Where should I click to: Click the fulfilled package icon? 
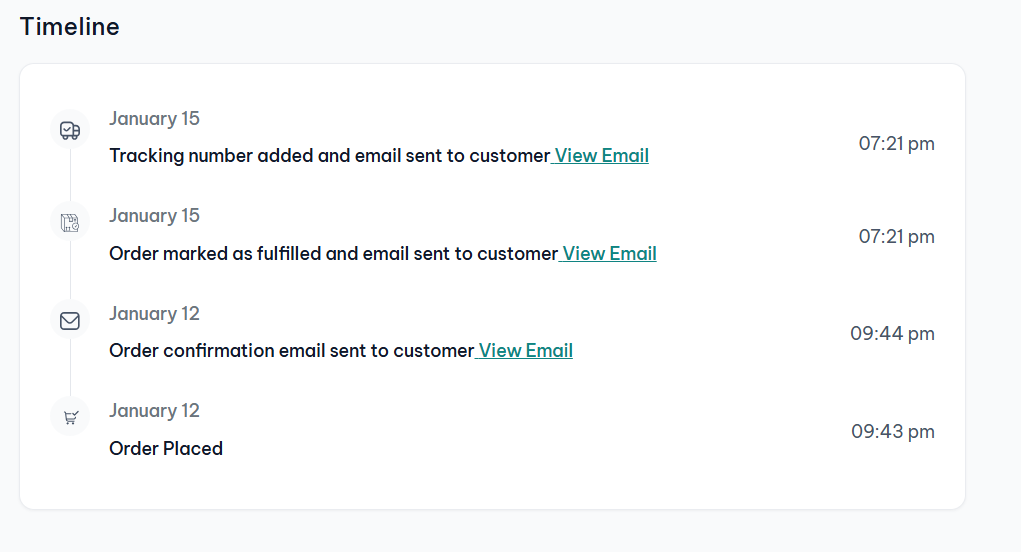(x=70, y=222)
